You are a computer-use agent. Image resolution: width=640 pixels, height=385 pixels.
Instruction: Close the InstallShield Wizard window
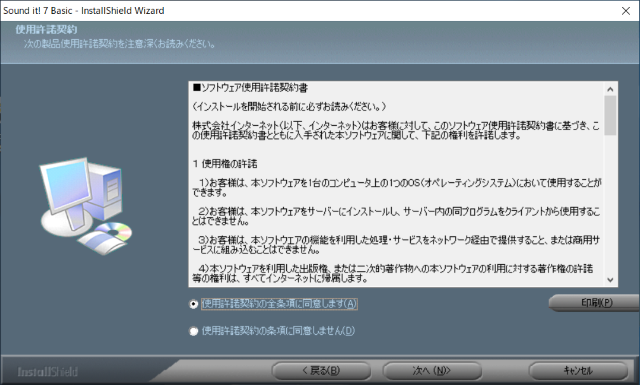click(x=626, y=11)
